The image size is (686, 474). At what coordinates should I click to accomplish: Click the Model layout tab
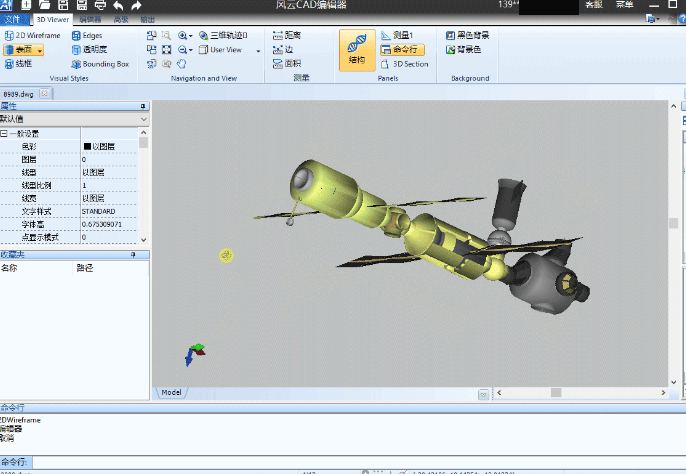(x=171, y=392)
